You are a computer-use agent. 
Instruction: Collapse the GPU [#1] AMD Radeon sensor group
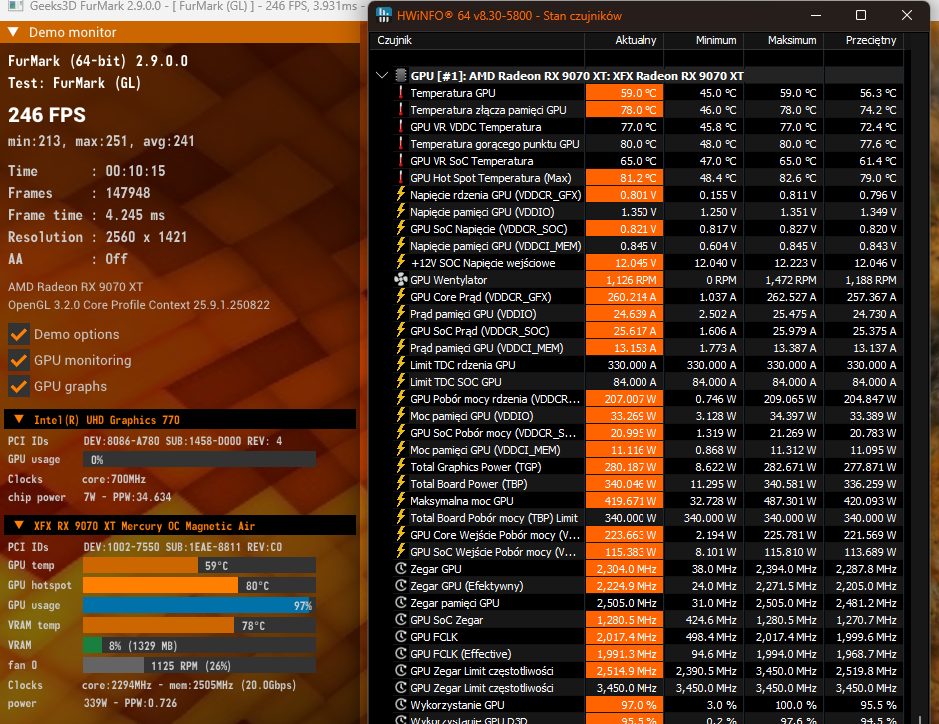[381, 76]
